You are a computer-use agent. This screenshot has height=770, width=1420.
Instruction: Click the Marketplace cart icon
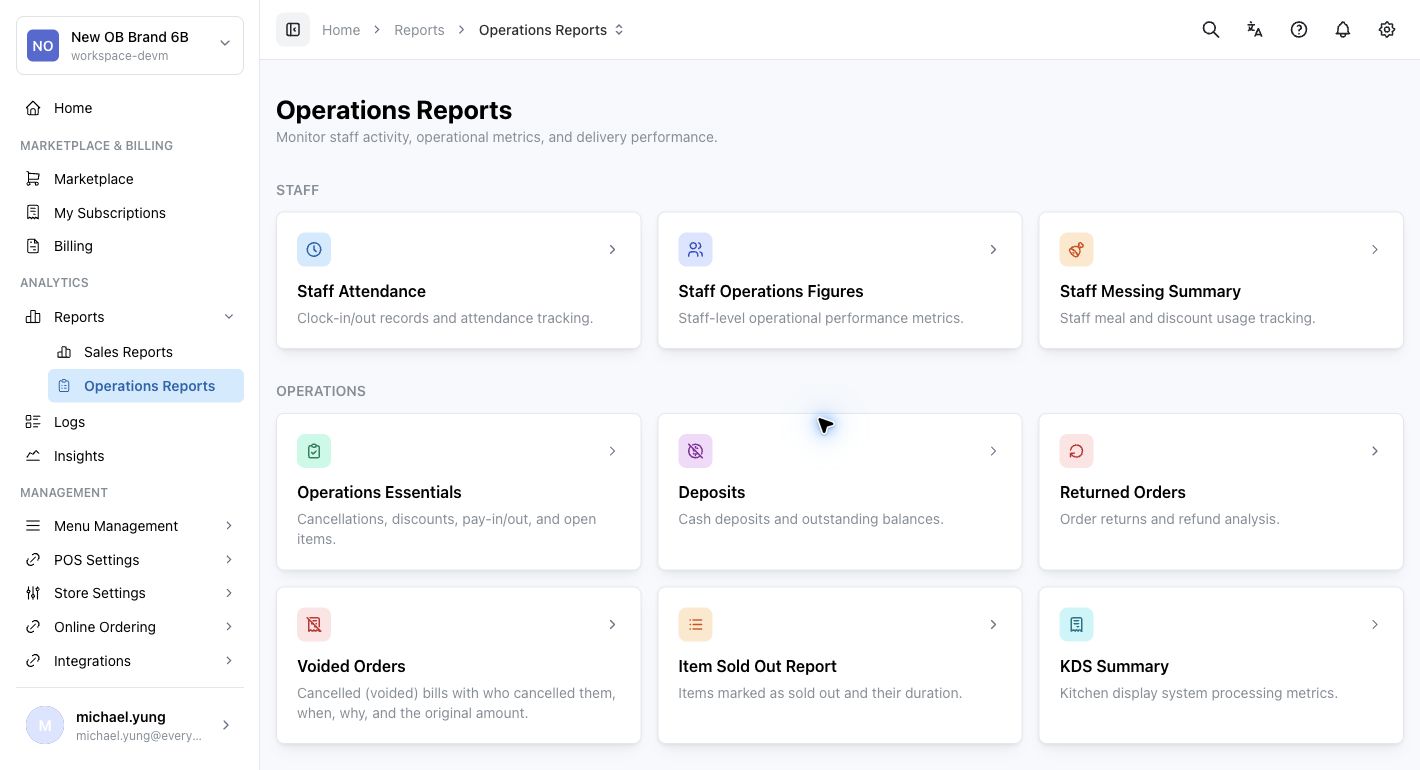(33, 179)
